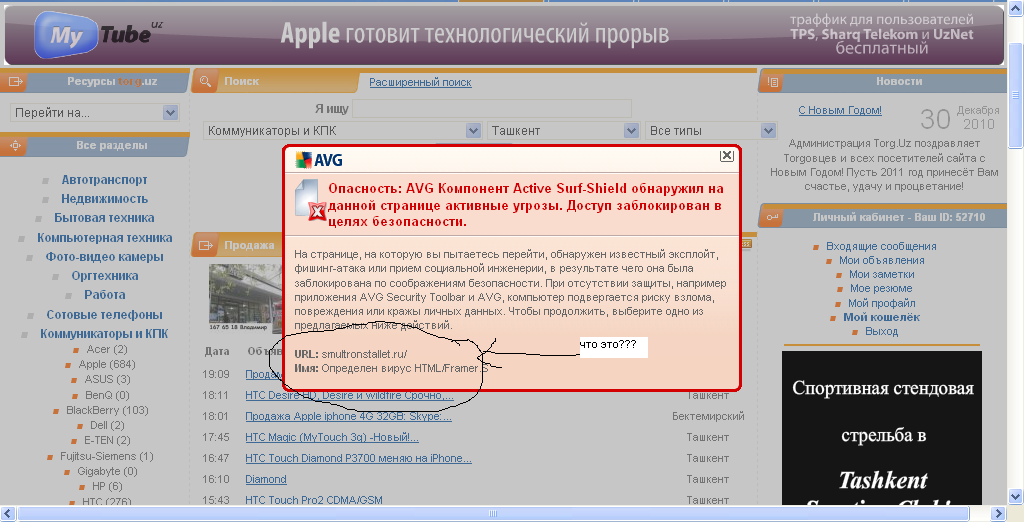This screenshot has height=522, width=1024.
Task: Click the horizontal scrollbar right arrow
Action: pyautogui.click(x=998, y=514)
